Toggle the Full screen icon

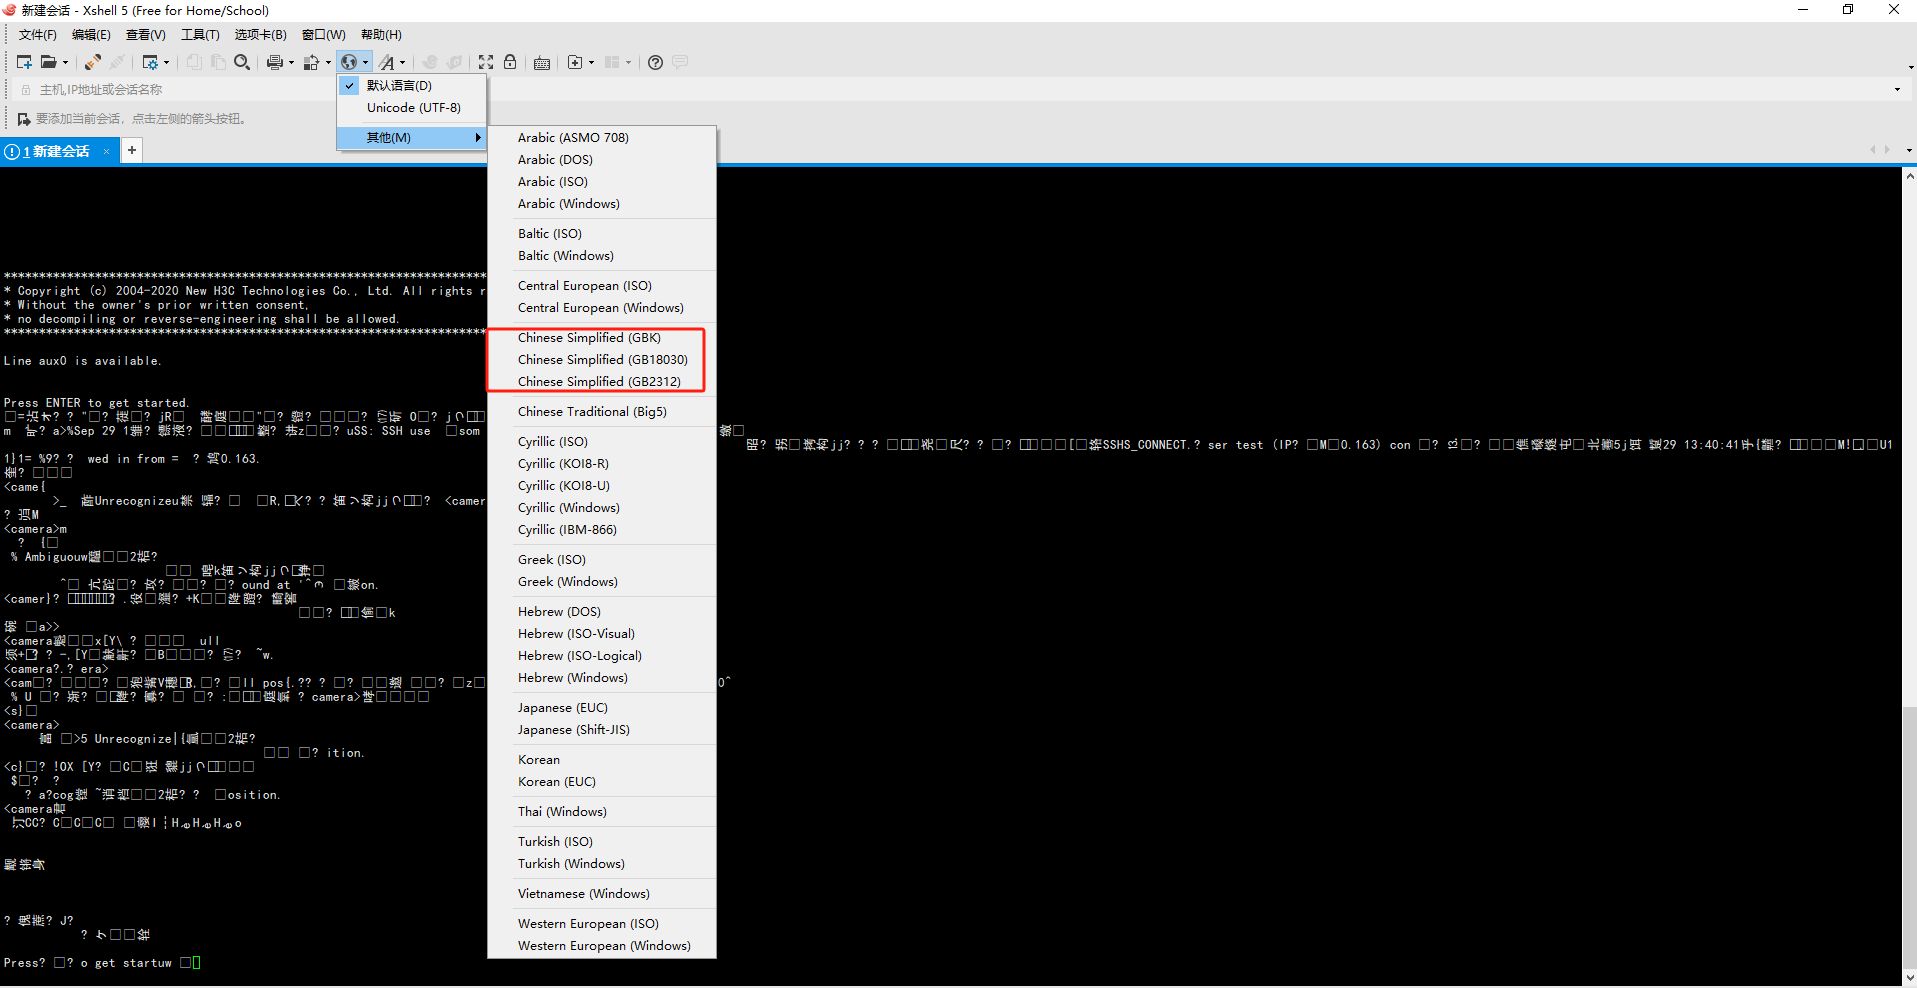(x=486, y=62)
